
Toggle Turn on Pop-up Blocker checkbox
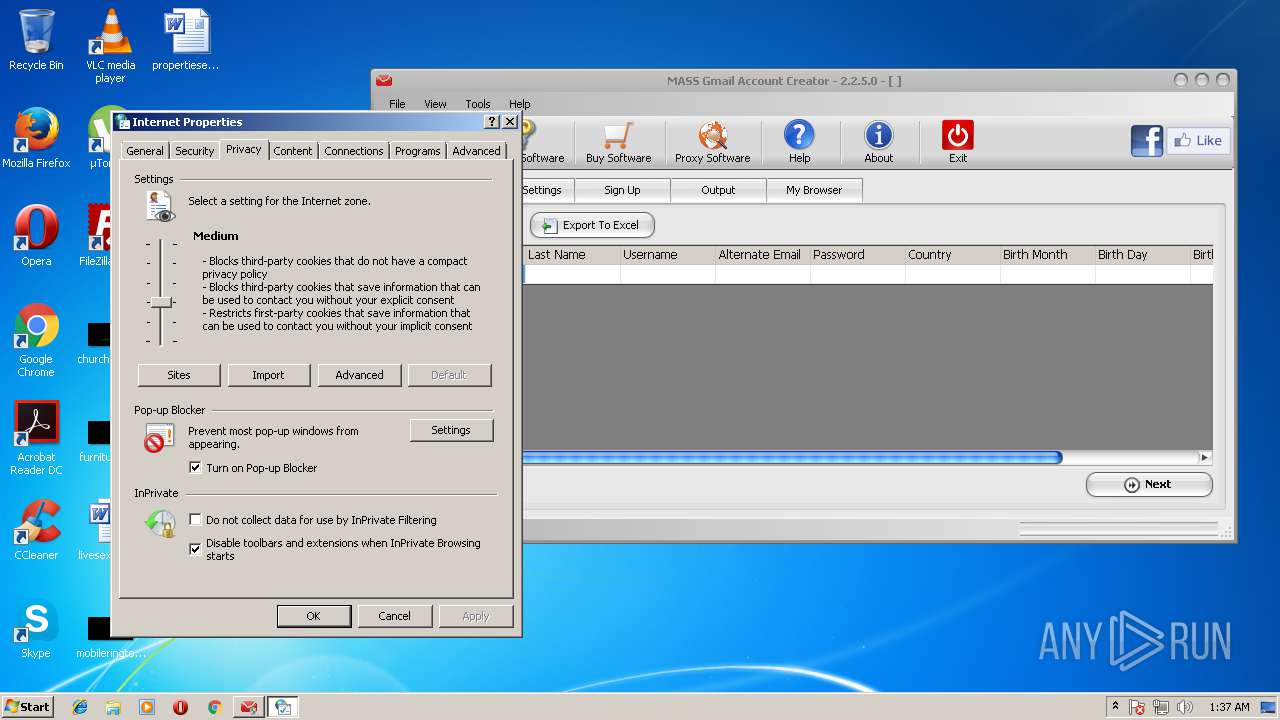click(x=195, y=467)
